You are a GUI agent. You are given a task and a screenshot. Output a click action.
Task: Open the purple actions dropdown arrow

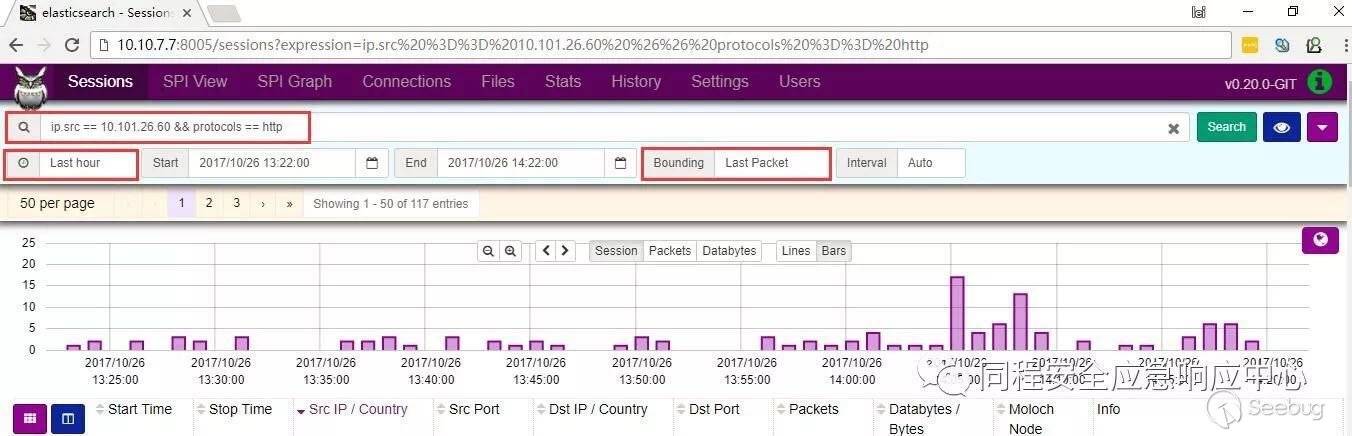click(x=1322, y=127)
